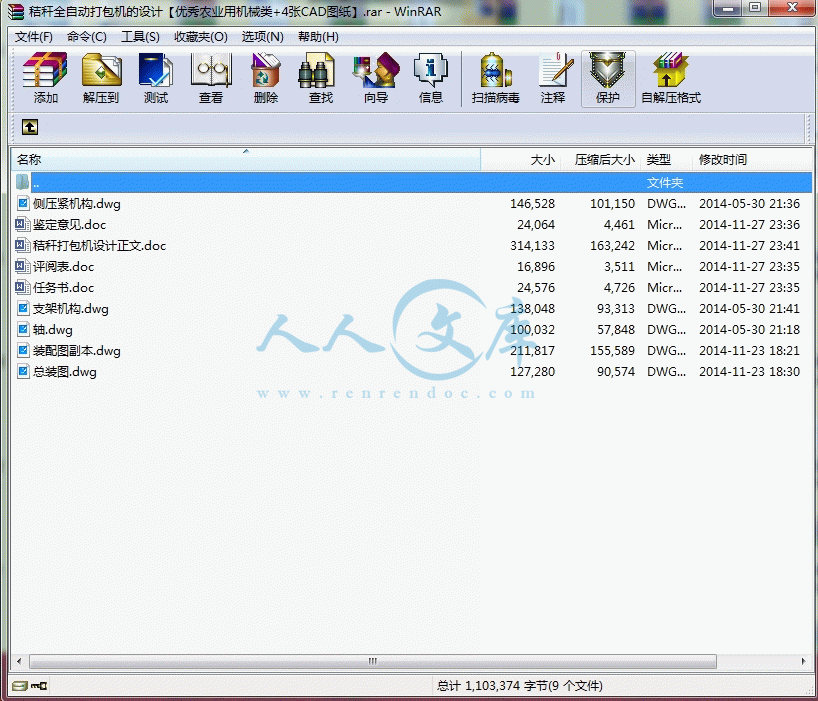Sort by the 压缩后大小 column header
This screenshot has width=818, height=701.
pos(600,160)
